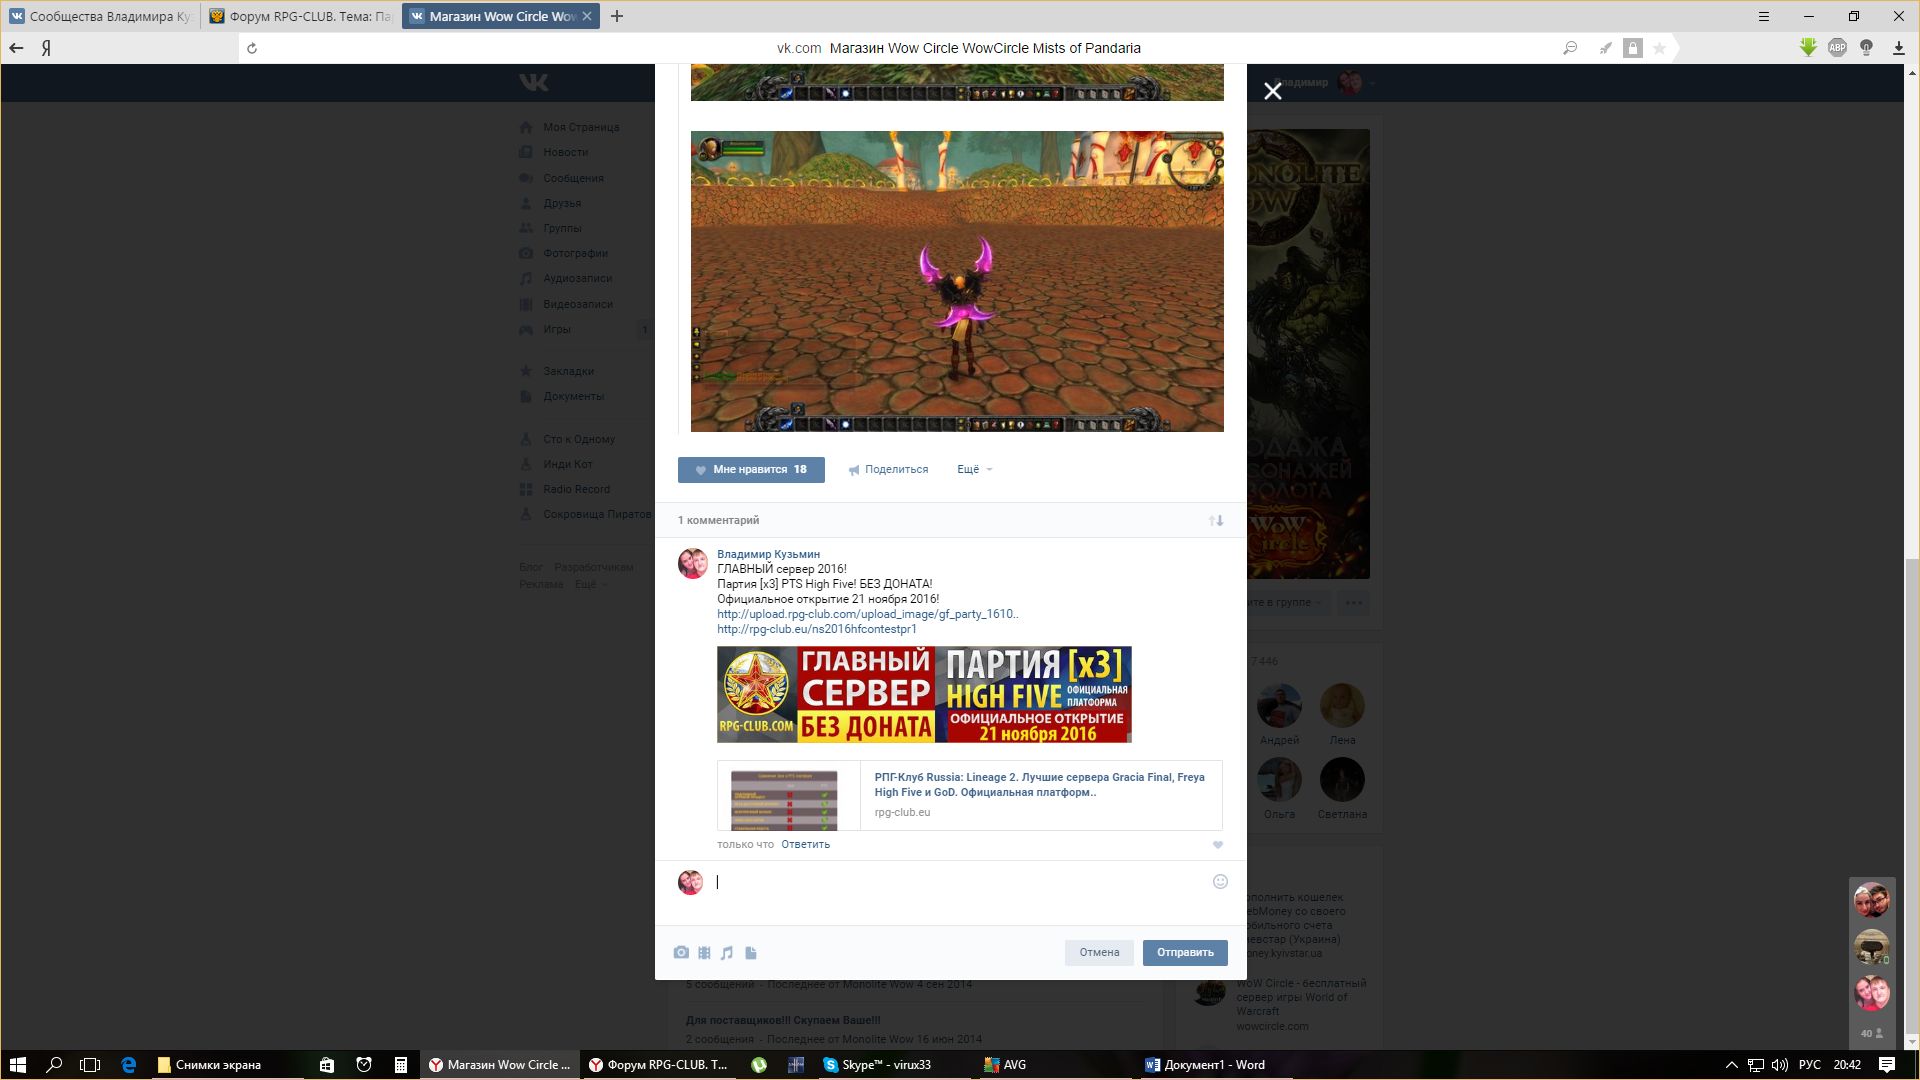Attach audio using the music note icon
The image size is (1920, 1080).
(727, 953)
